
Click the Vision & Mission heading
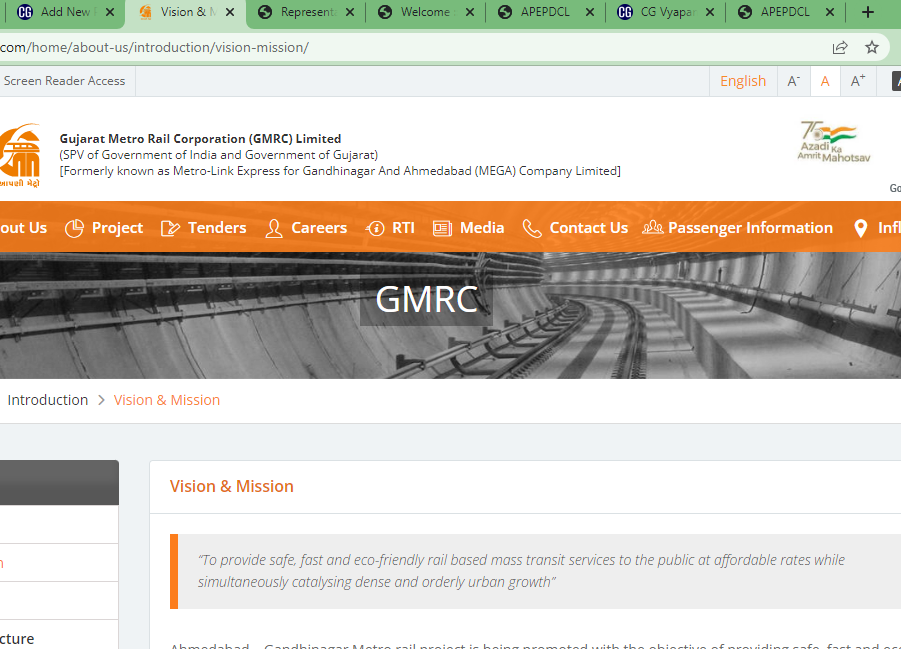pos(232,487)
